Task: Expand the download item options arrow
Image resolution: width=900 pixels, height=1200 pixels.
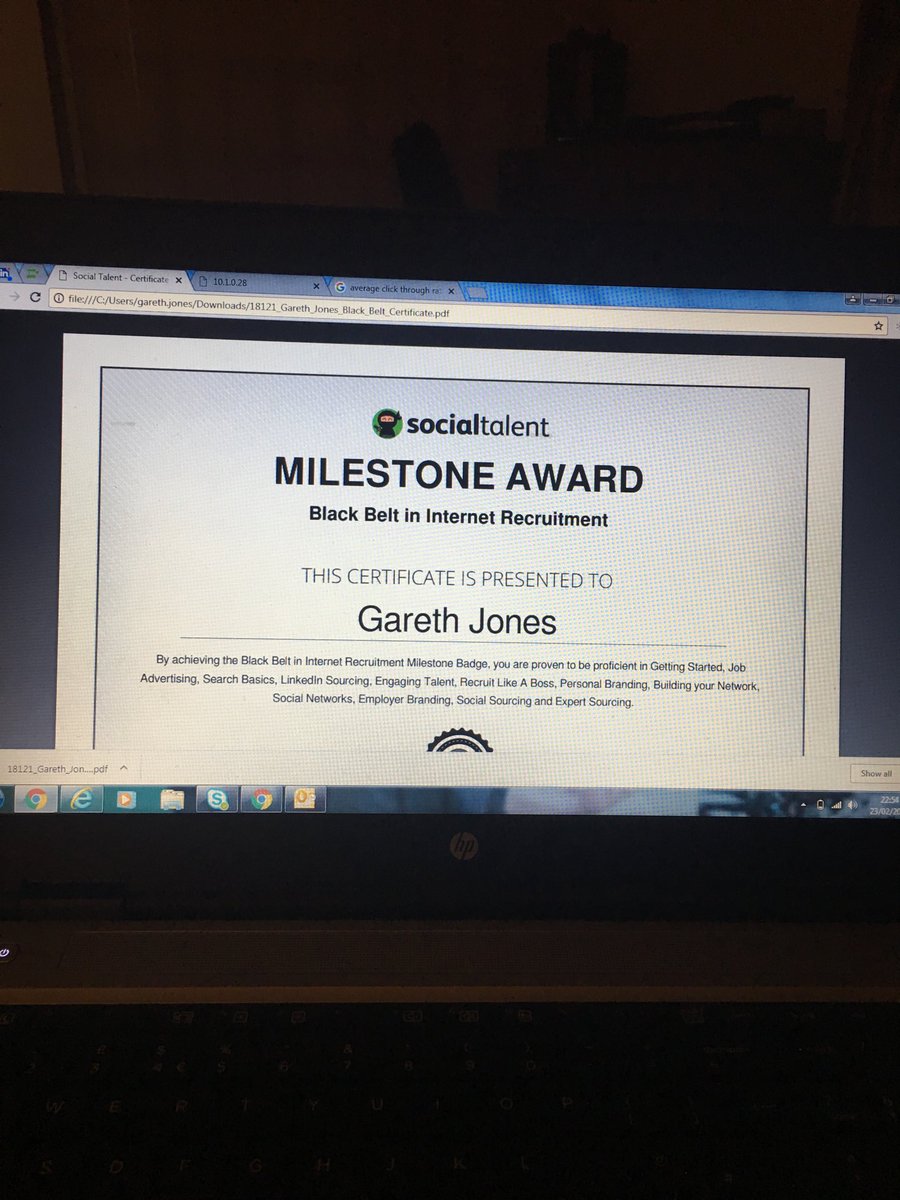Action: pyautogui.click(x=123, y=768)
